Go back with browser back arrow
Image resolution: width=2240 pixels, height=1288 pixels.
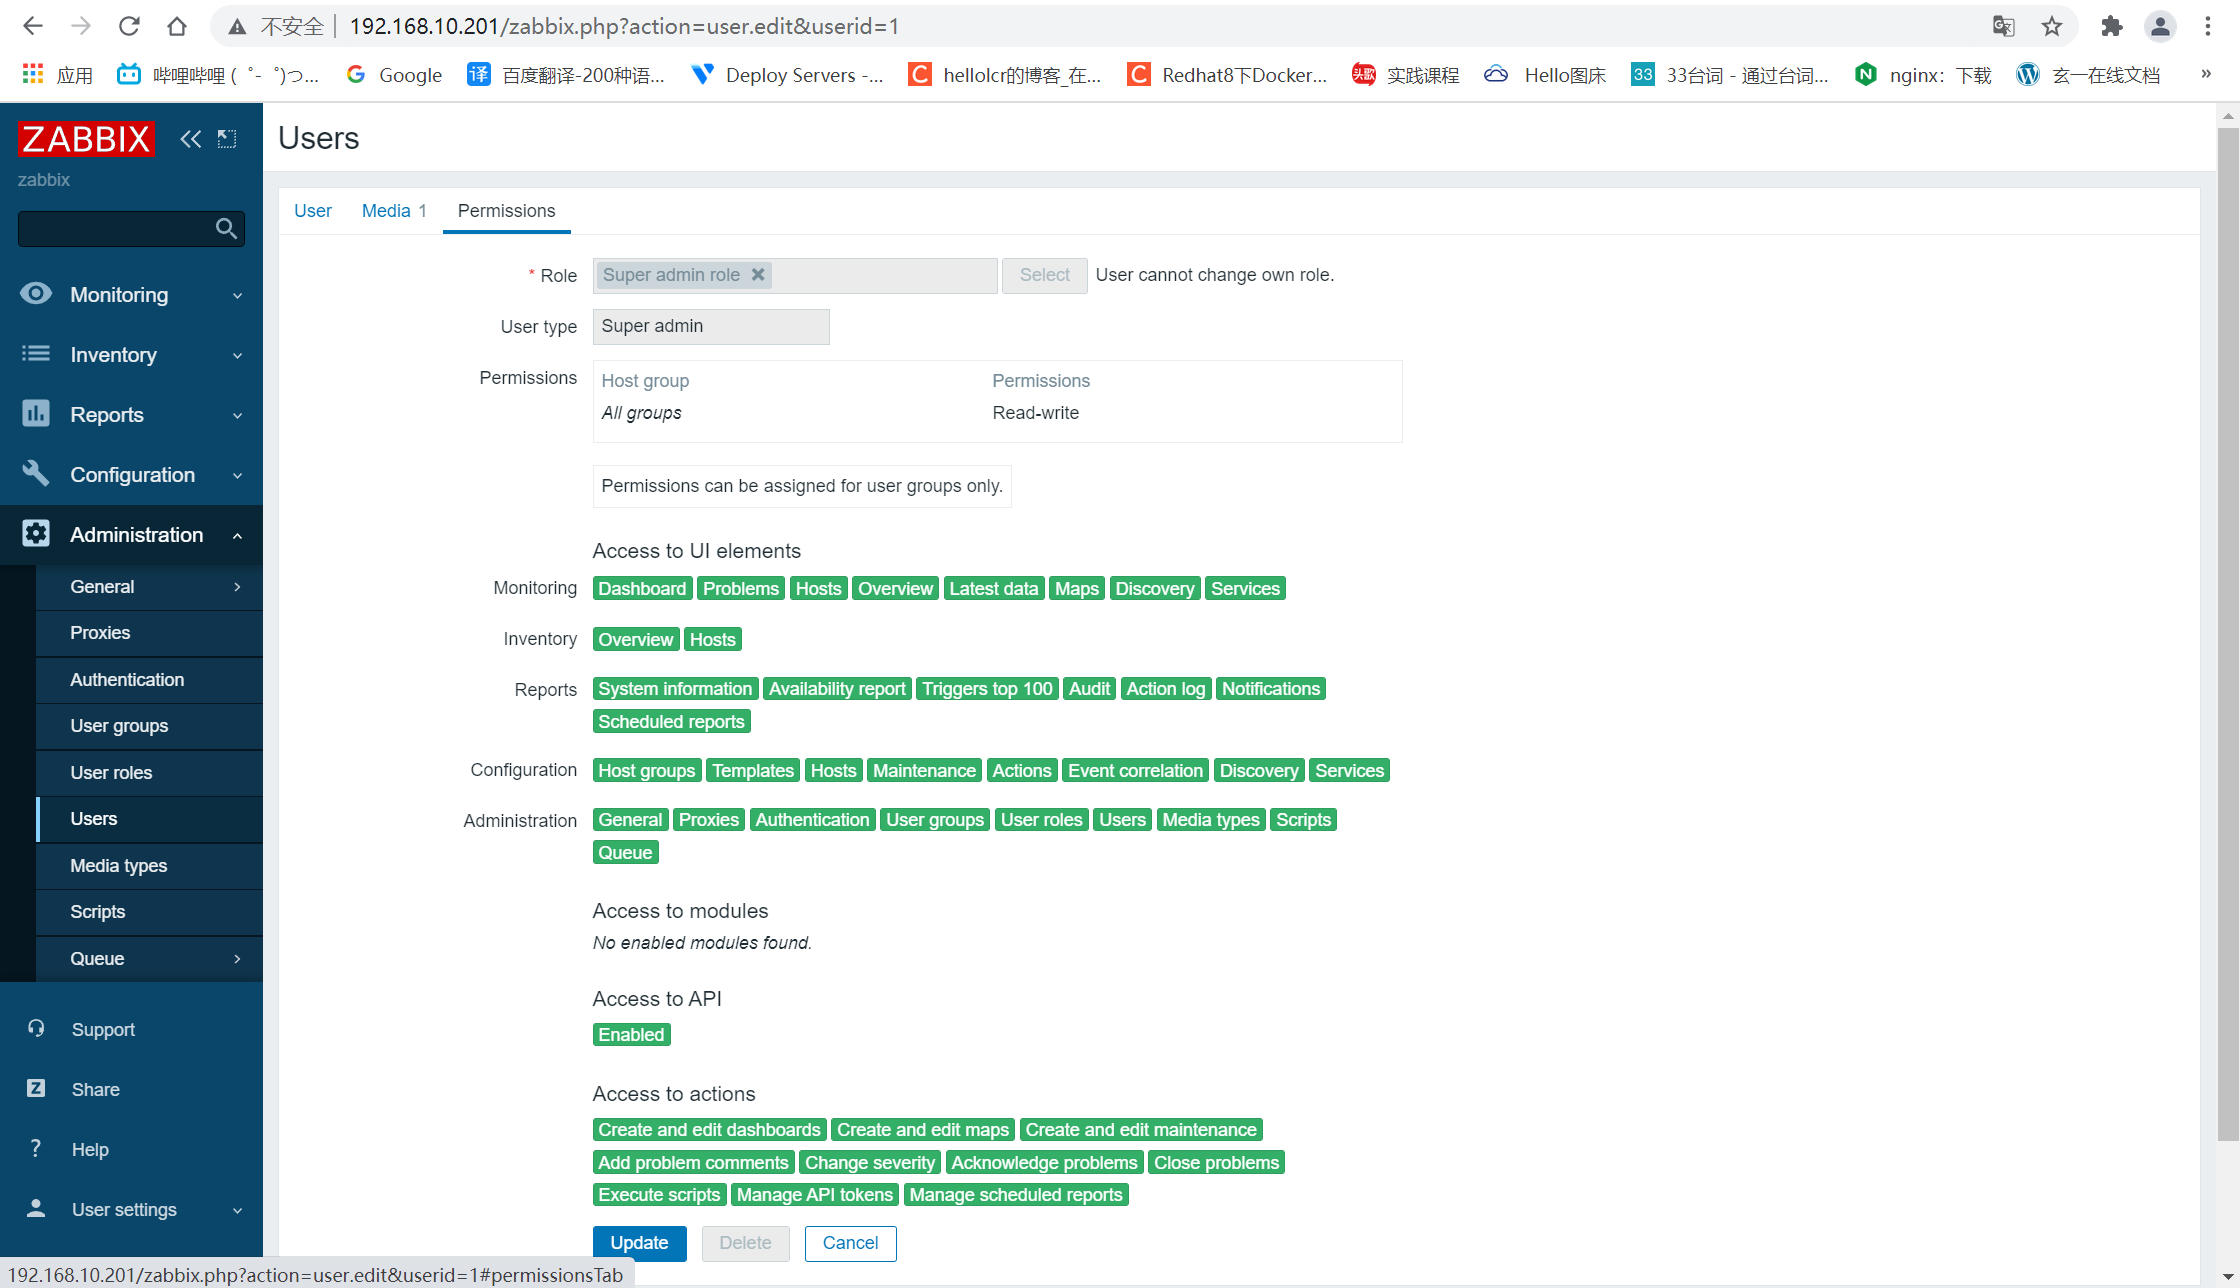tap(32, 26)
